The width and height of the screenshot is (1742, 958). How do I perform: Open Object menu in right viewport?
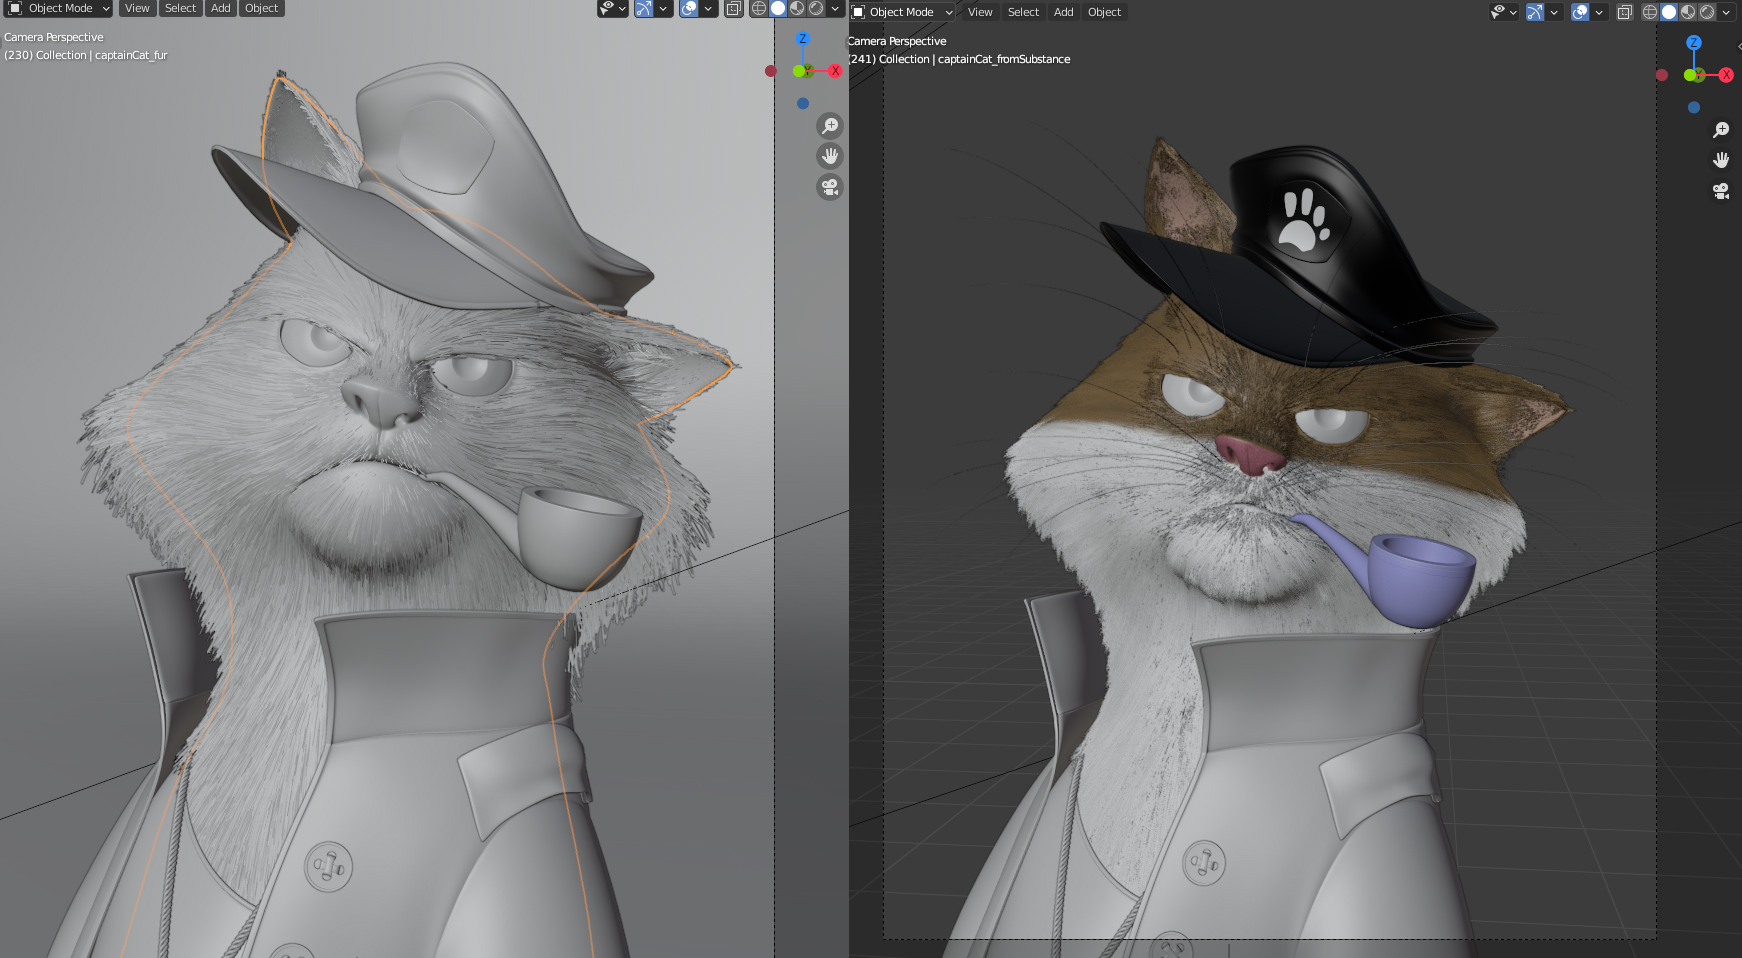(1105, 12)
